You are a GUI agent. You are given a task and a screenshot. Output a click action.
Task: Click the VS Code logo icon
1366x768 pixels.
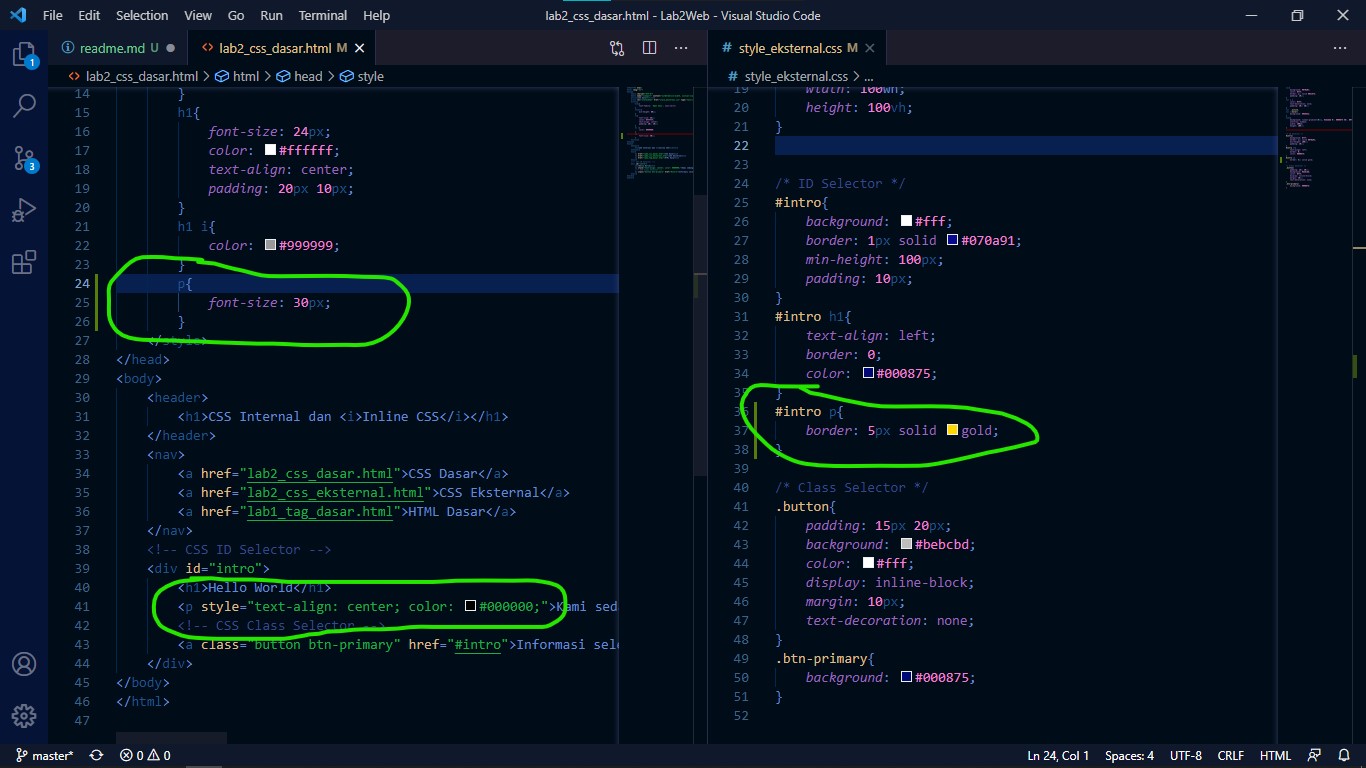pos(17,15)
